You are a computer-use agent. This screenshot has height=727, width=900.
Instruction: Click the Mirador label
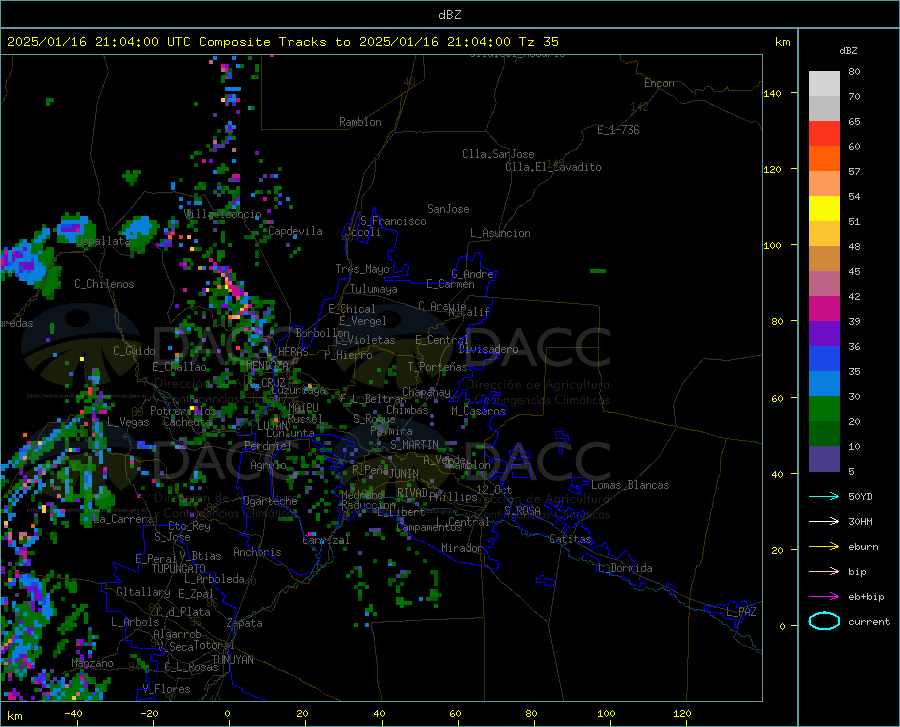pos(462,548)
